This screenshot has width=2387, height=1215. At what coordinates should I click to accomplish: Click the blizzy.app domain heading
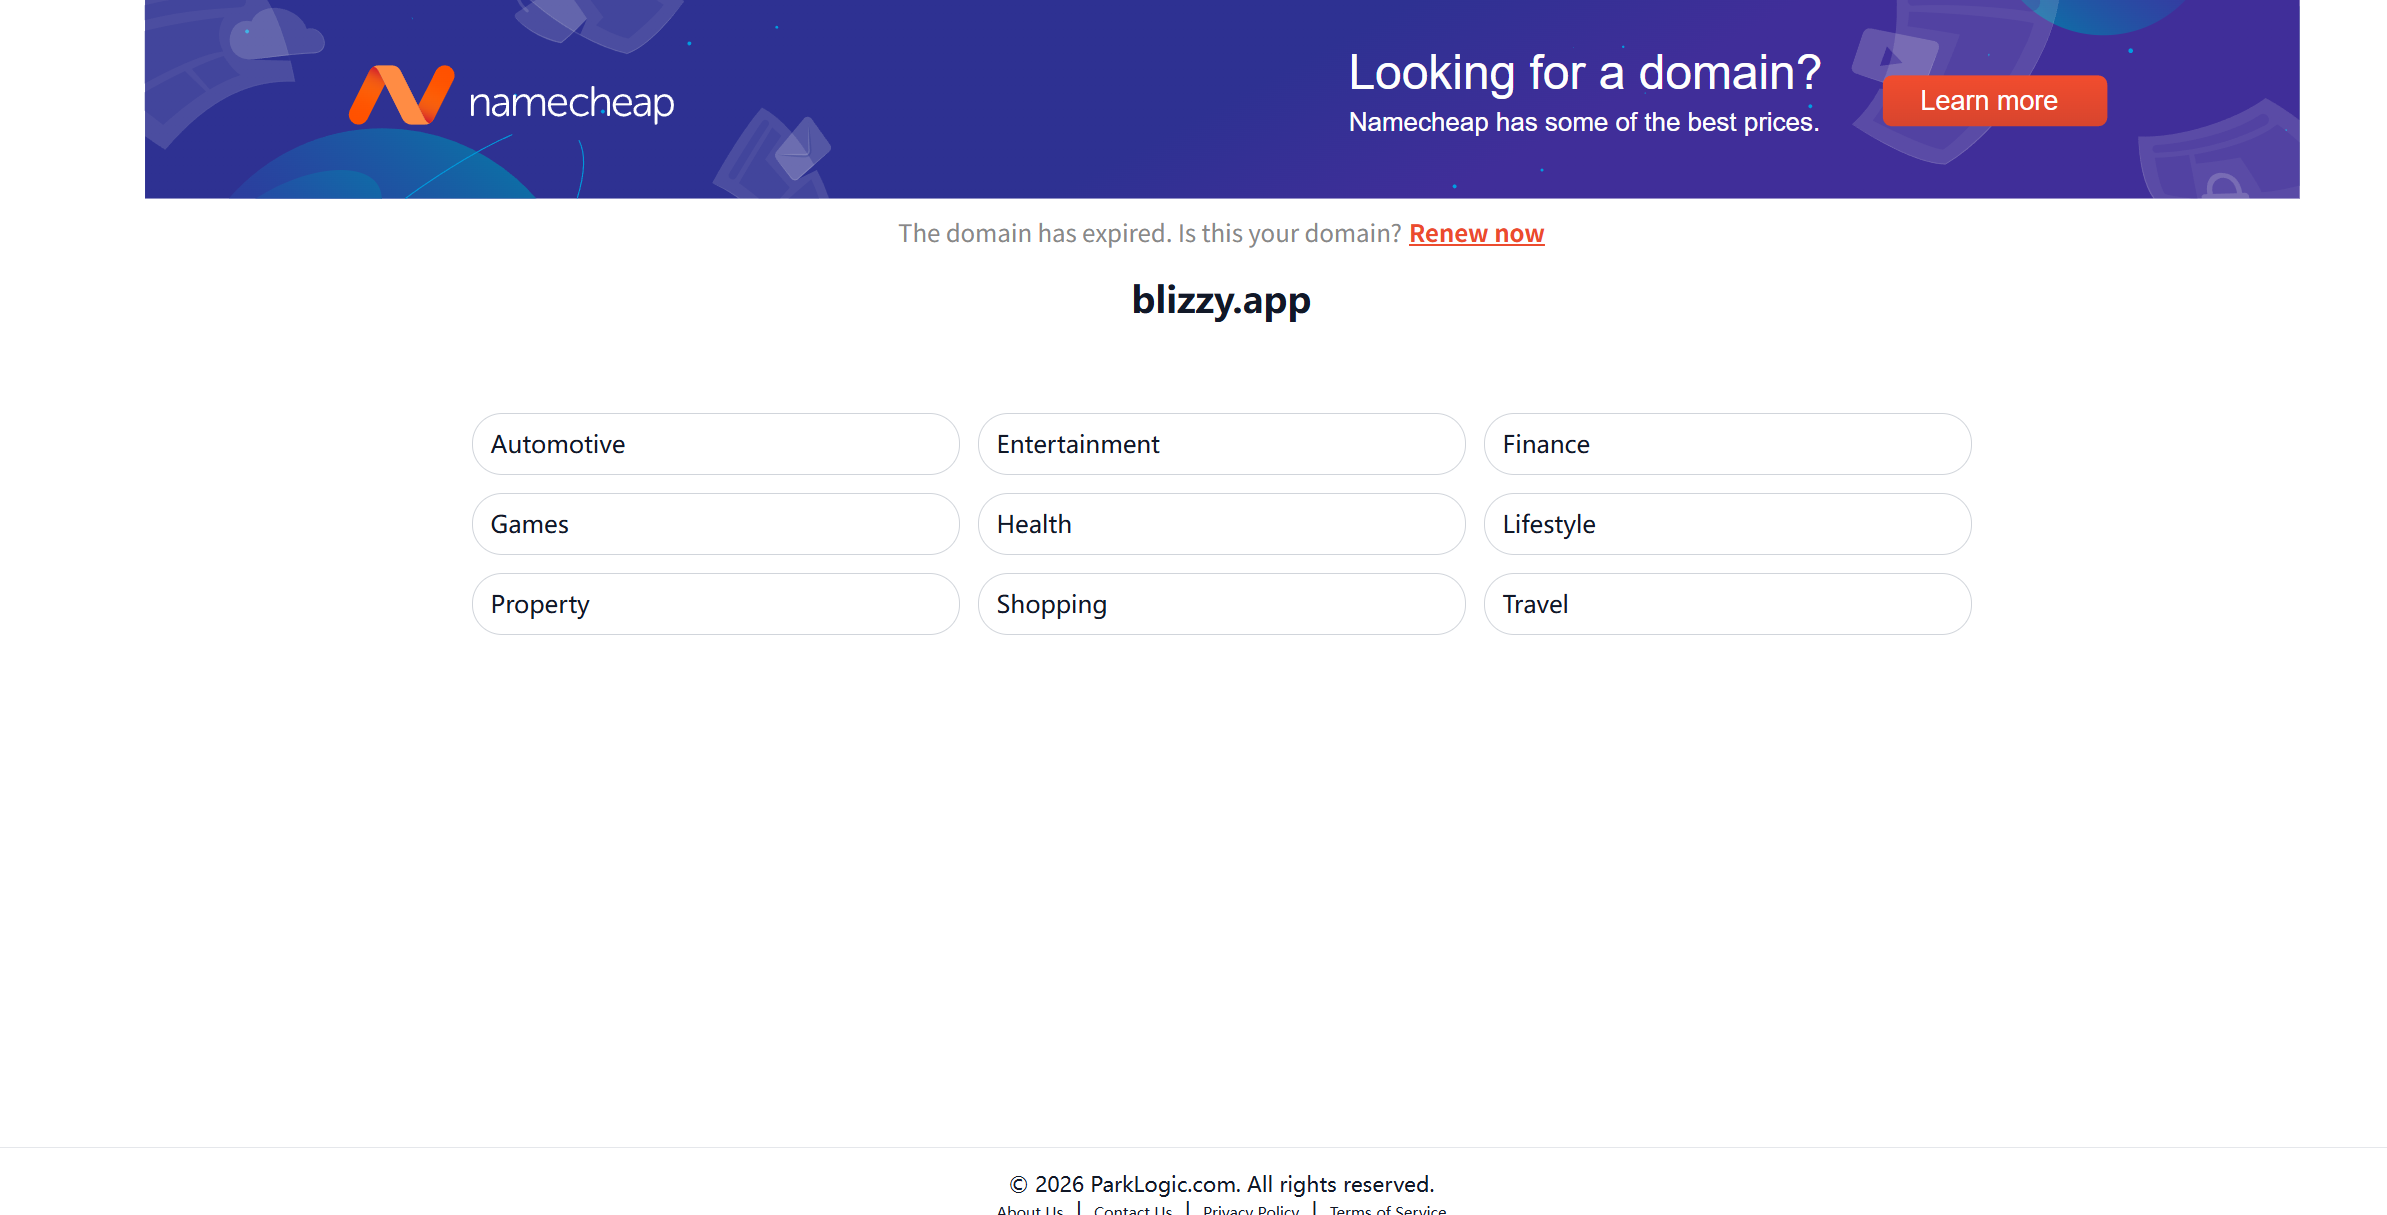click(x=1221, y=300)
